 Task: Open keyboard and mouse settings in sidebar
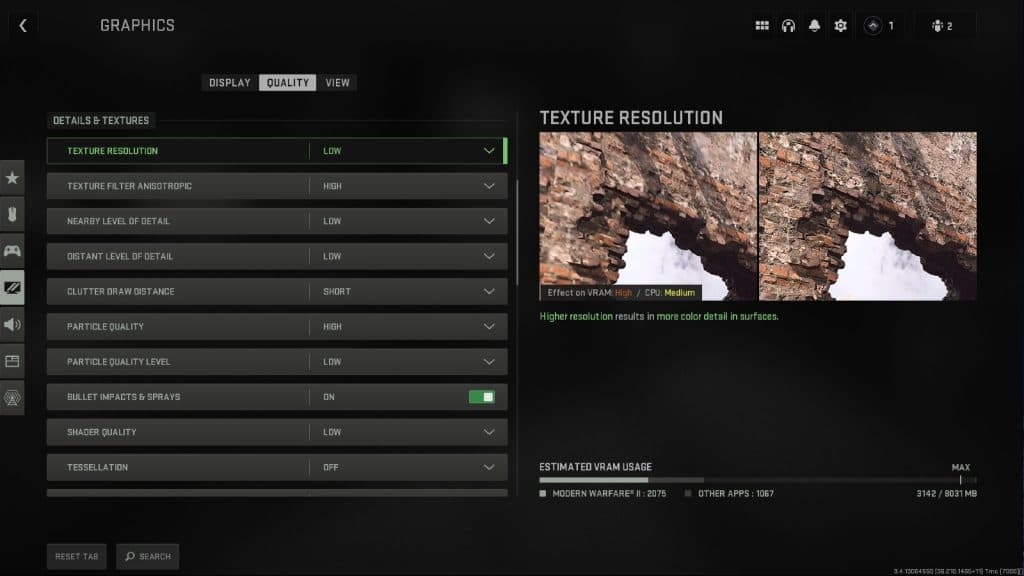click(x=12, y=214)
